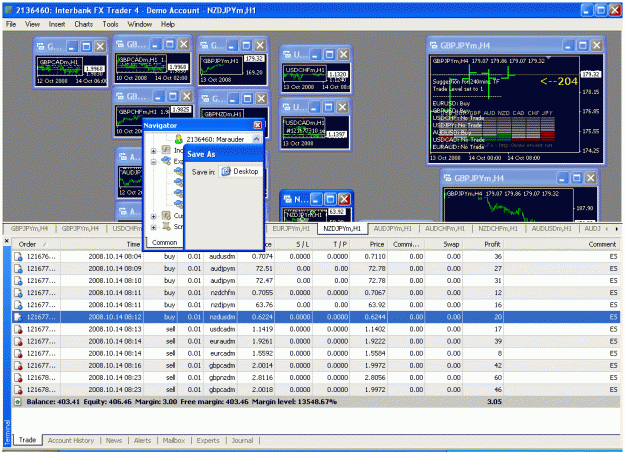The height and width of the screenshot is (452, 625).
Task: Open the Experts tab in Terminal
Action: [x=208, y=440]
